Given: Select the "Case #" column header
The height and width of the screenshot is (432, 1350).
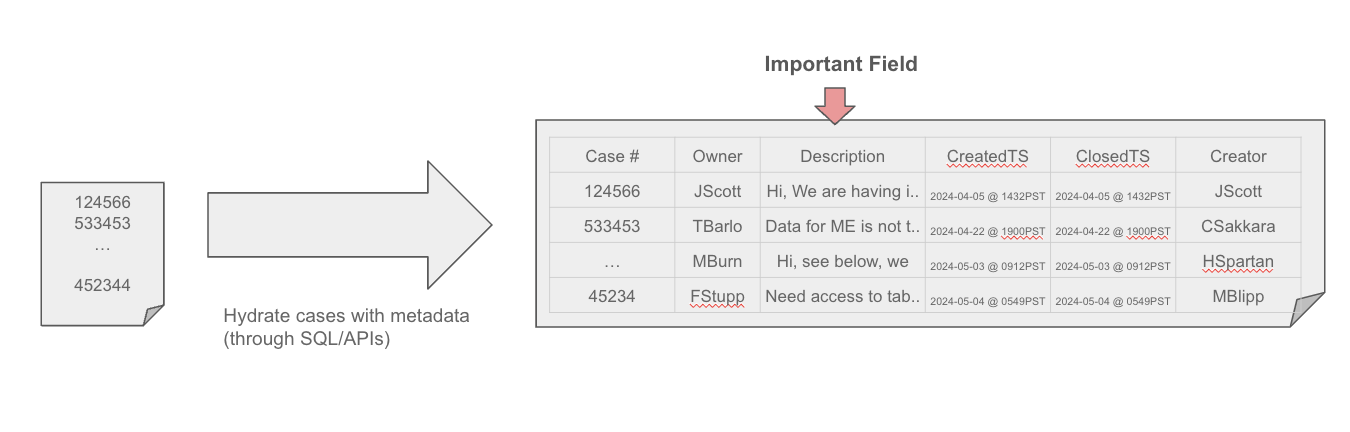Looking at the screenshot, I should pos(612,156).
